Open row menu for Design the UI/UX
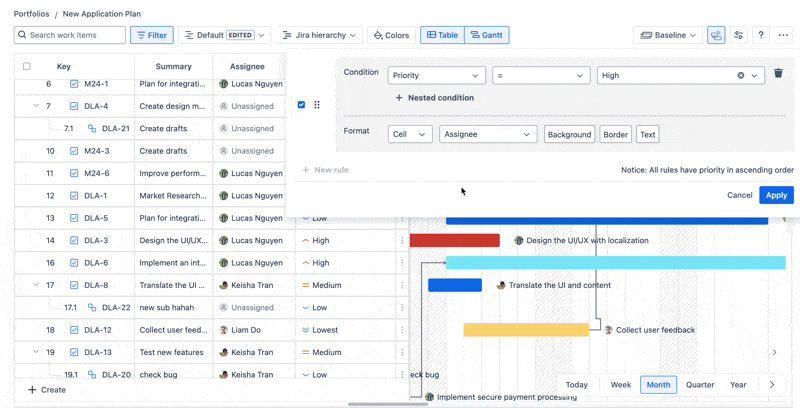The image size is (800, 408). point(402,241)
